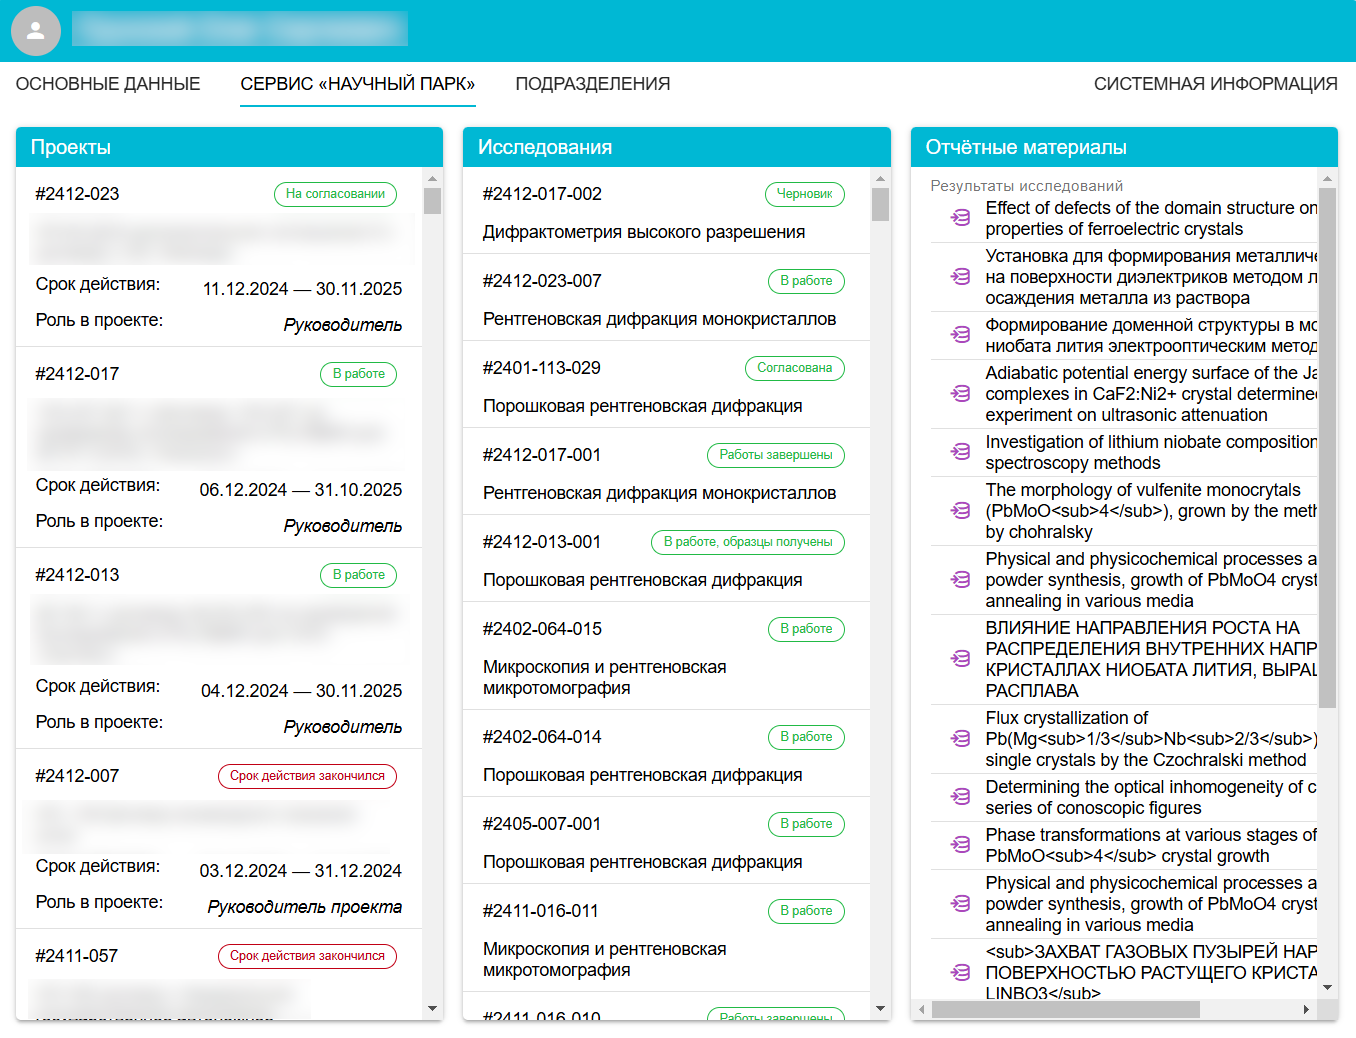Open 'Effect of defects of the domain structure' report

(x=1151, y=218)
